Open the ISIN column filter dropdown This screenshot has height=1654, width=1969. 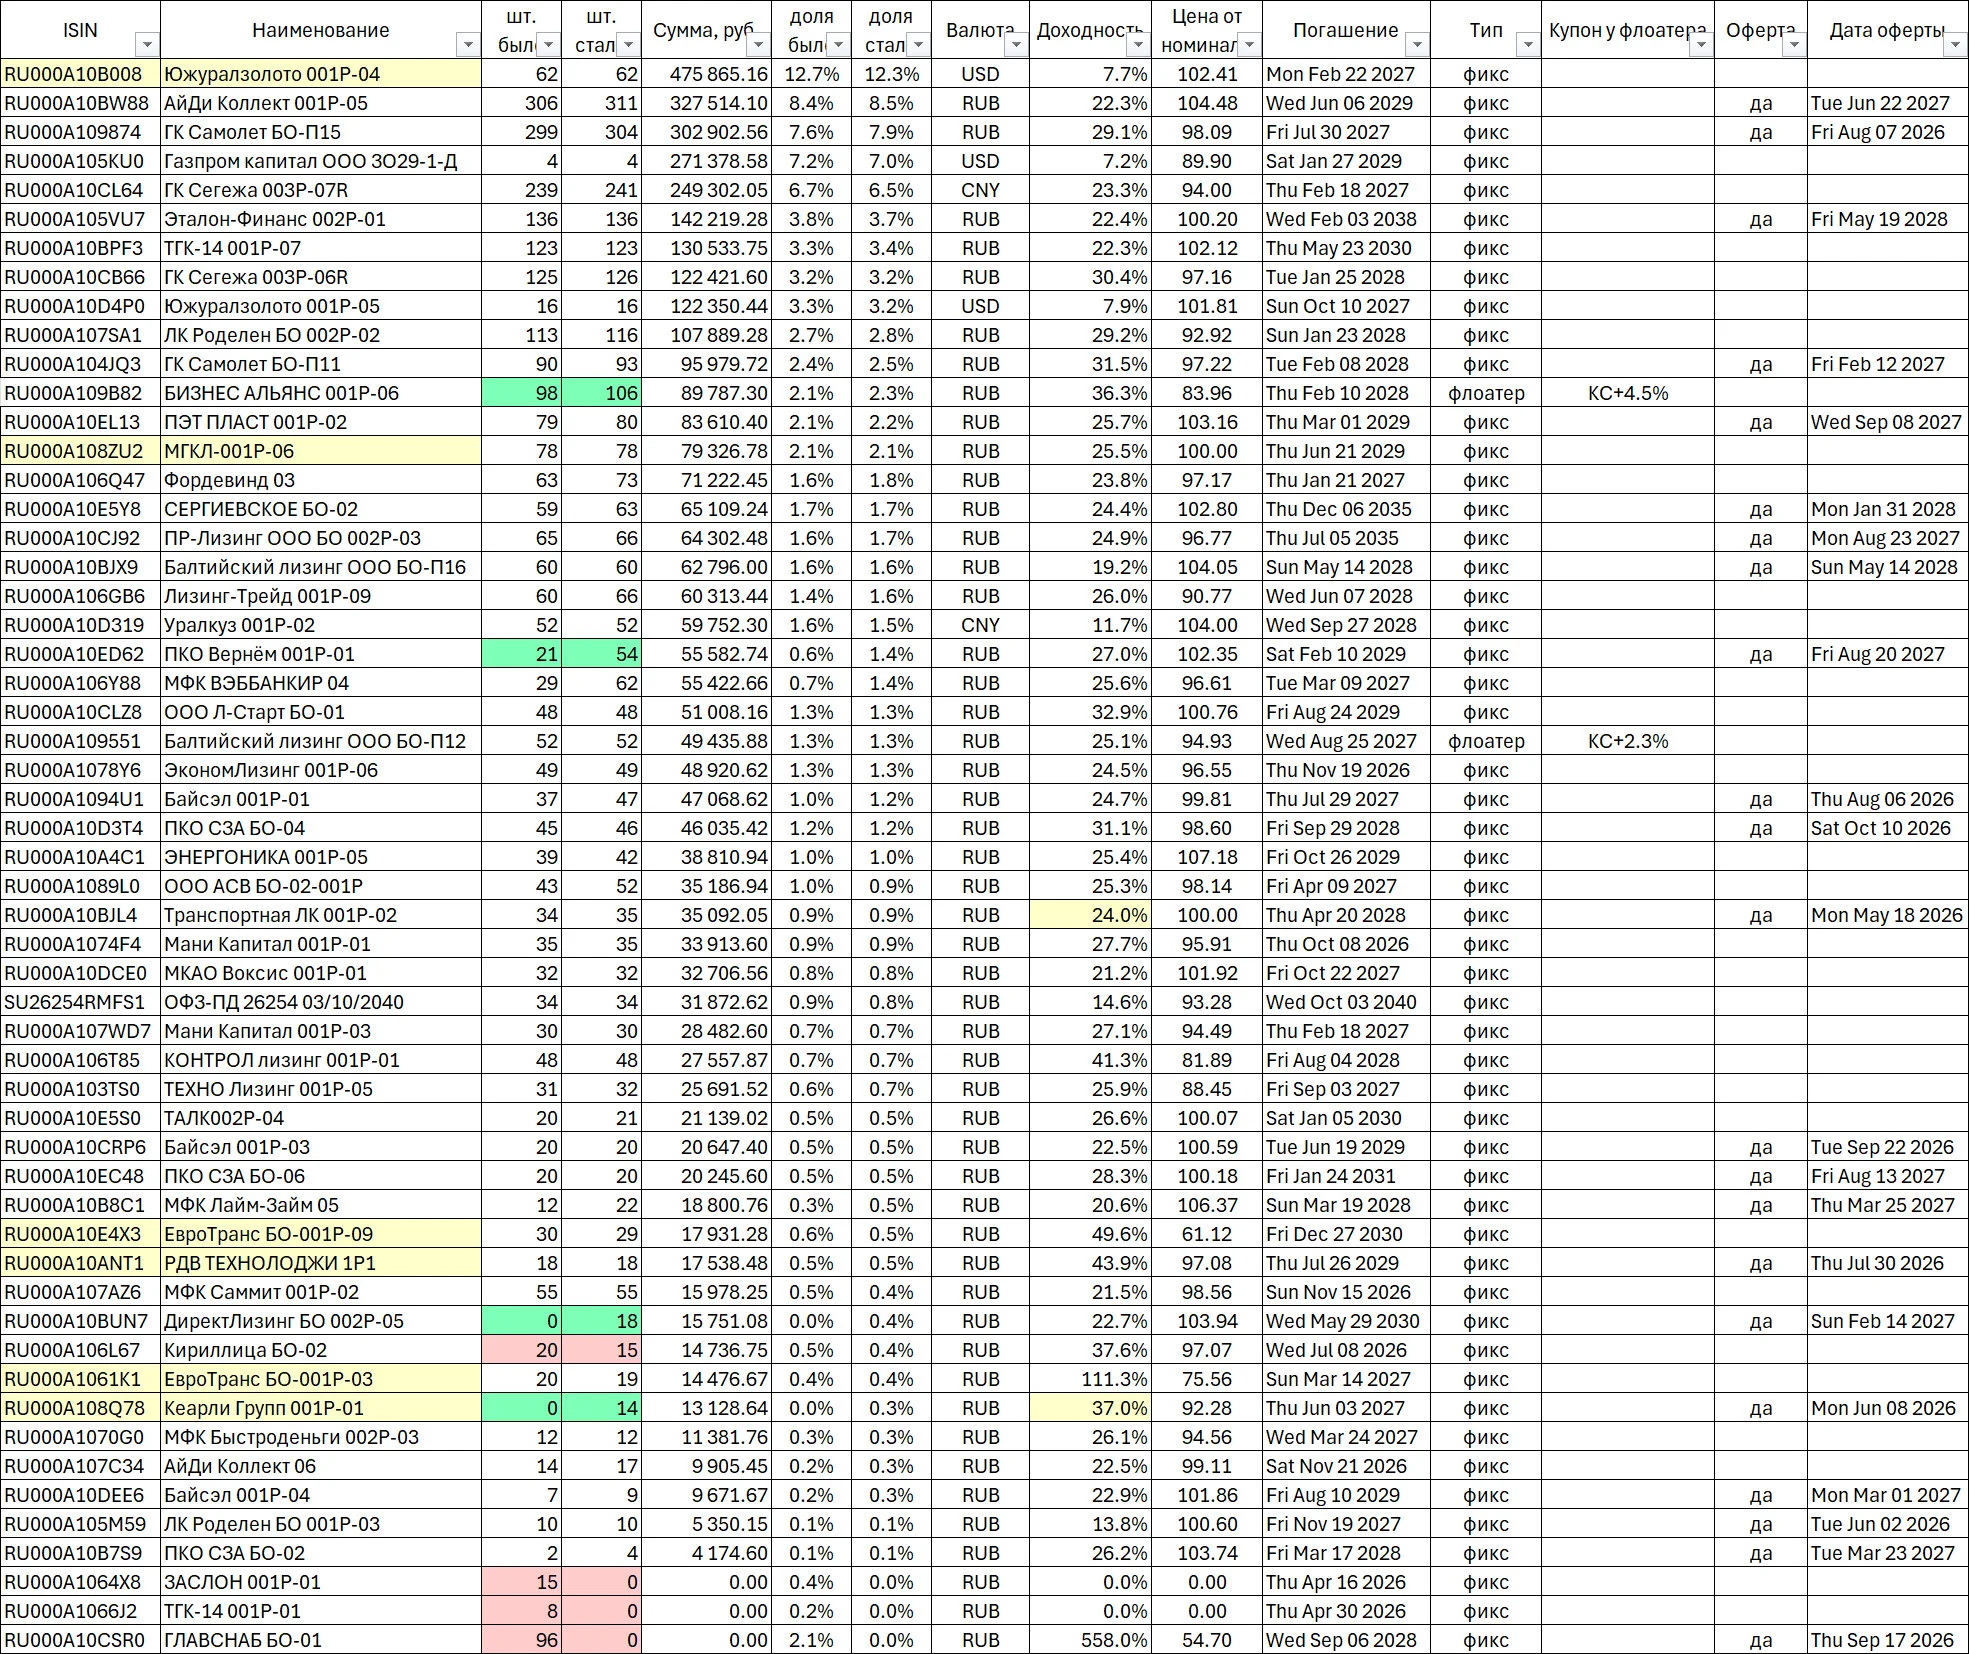pyautogui.click(x=147, y=45)
